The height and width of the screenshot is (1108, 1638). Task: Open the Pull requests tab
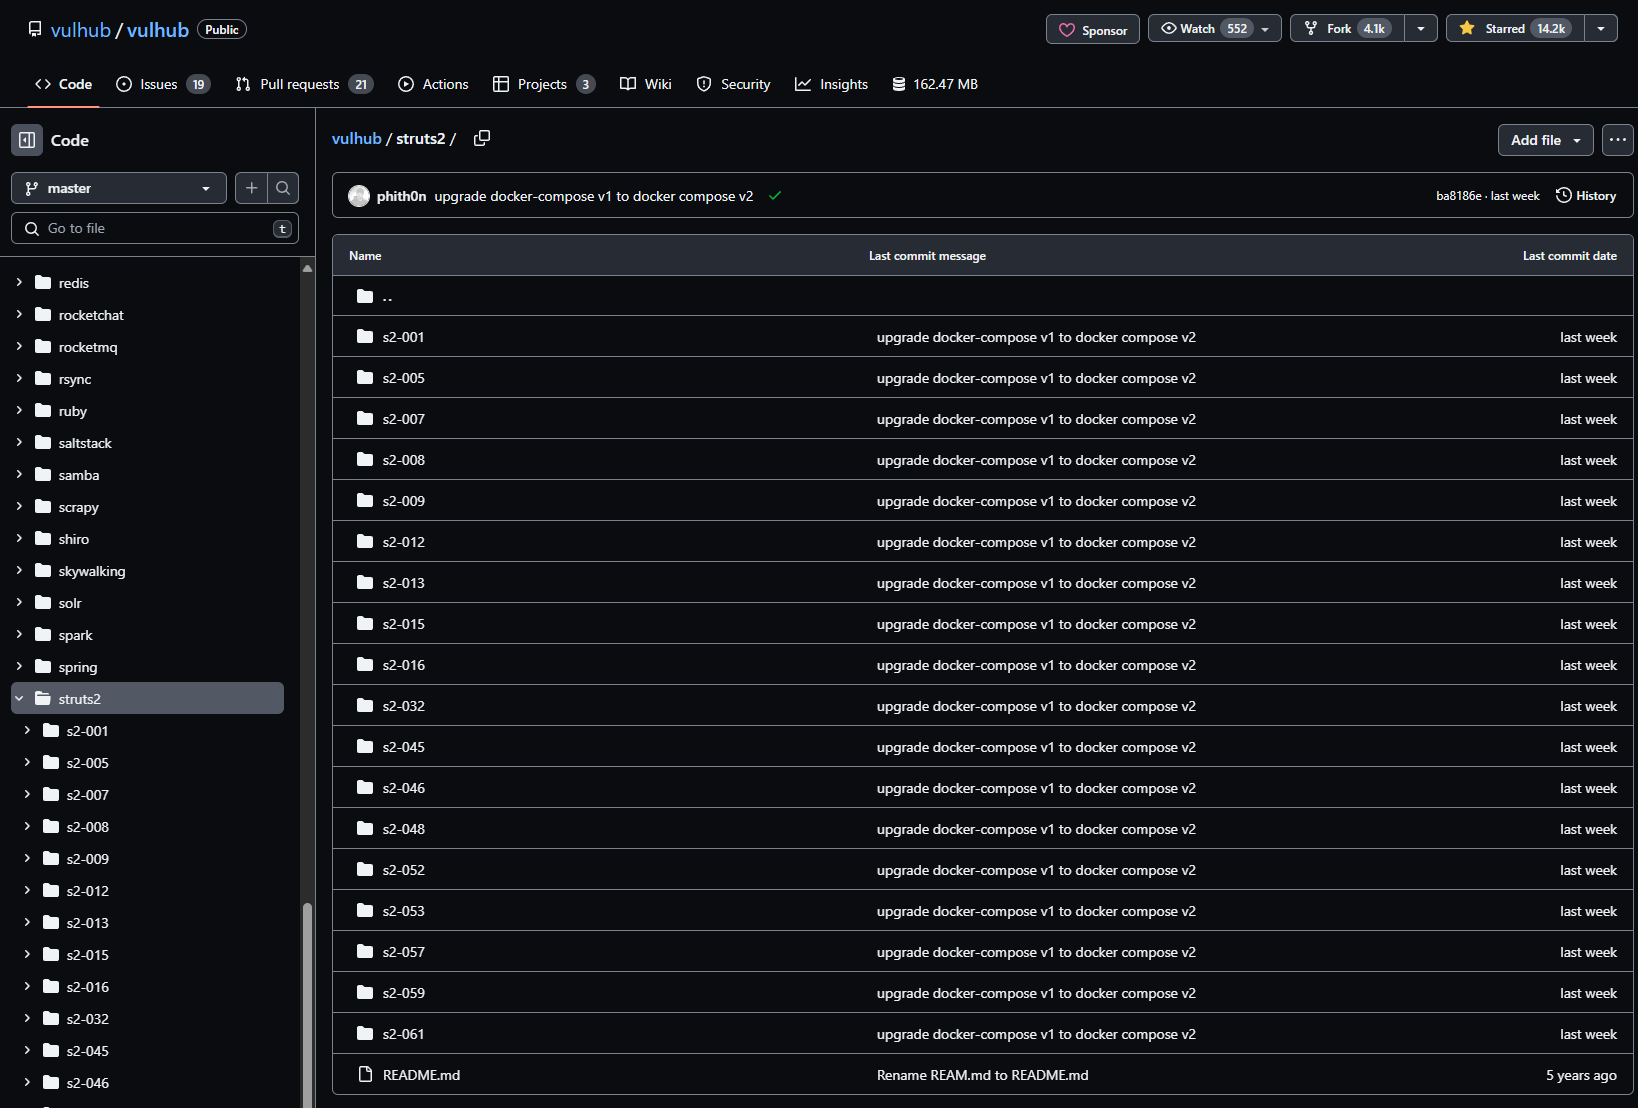click(x=304, y=84)
